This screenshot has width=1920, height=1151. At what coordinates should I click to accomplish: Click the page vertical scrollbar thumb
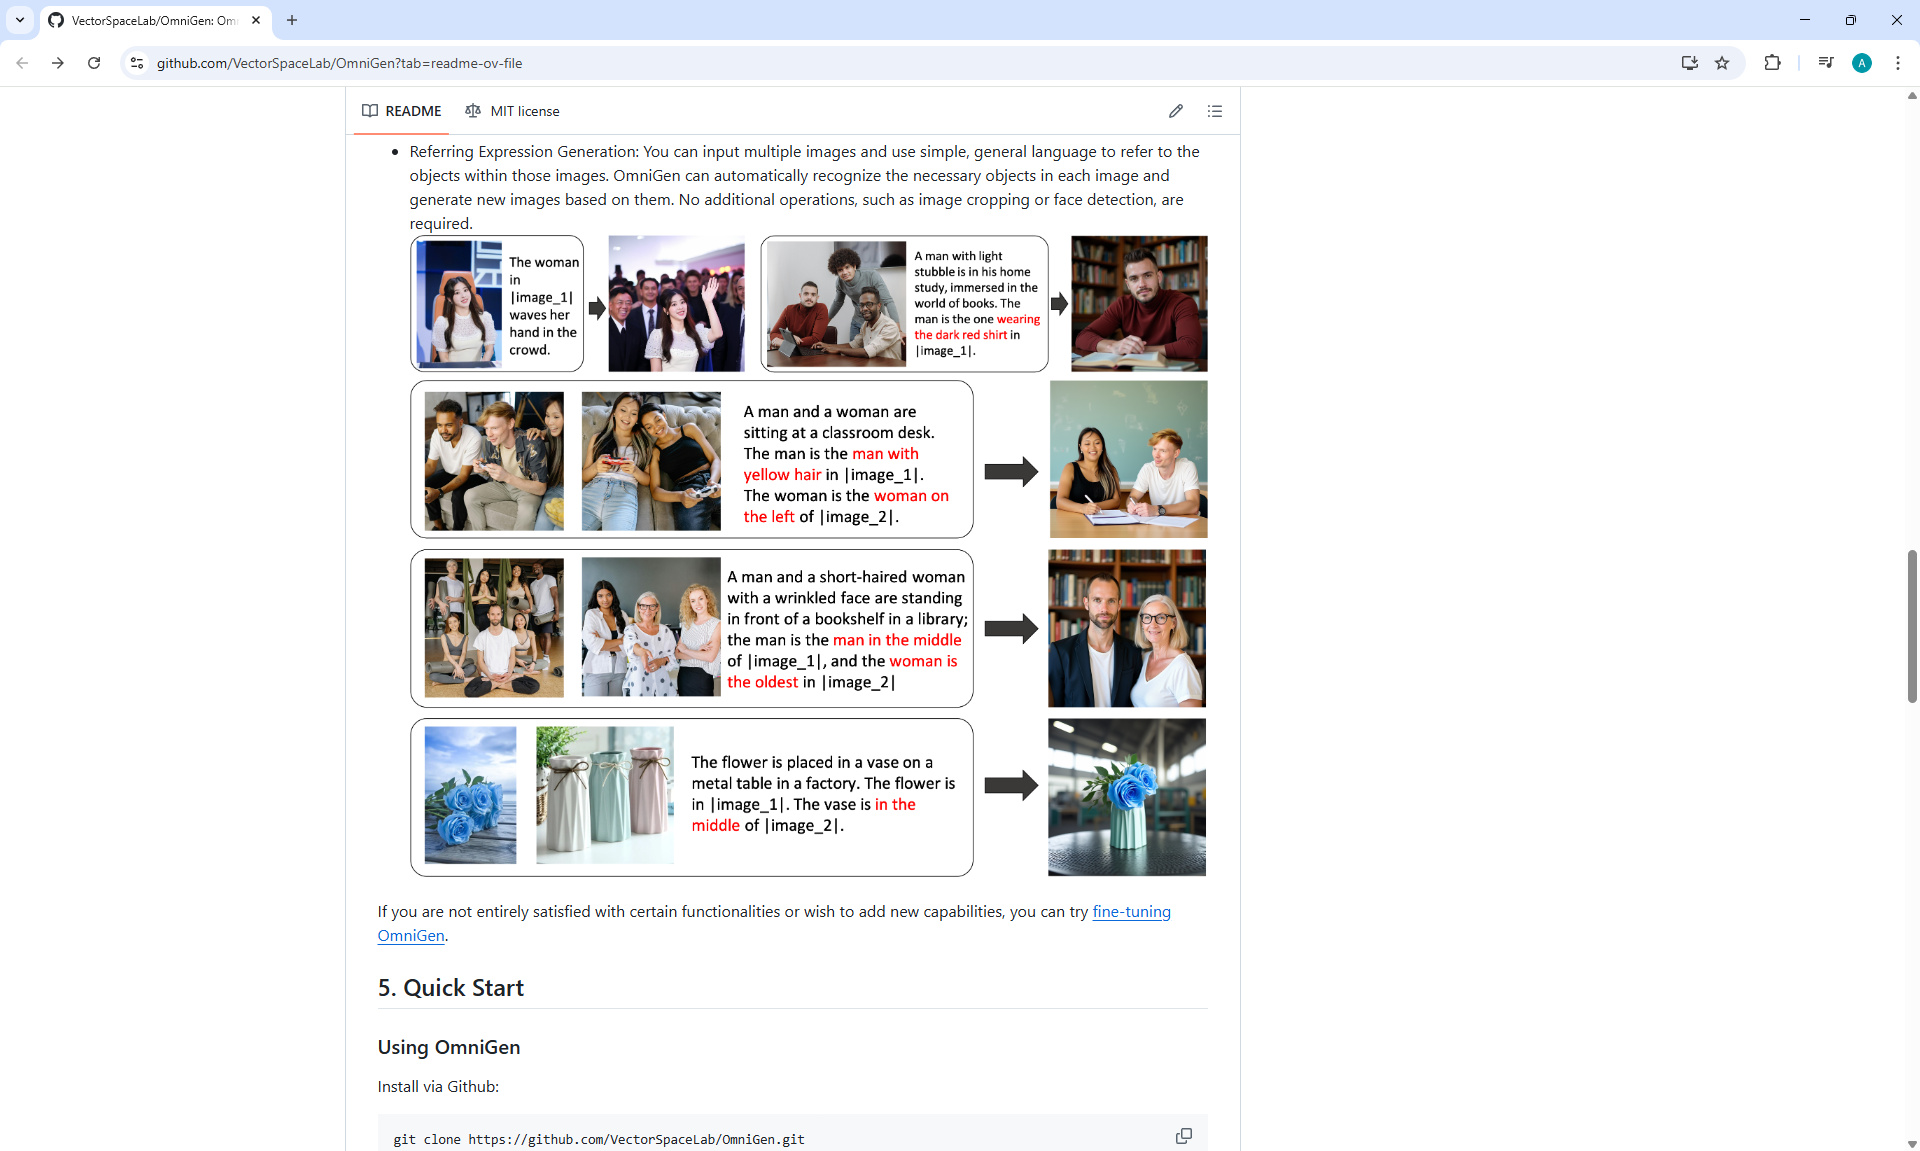point(1911,625)
